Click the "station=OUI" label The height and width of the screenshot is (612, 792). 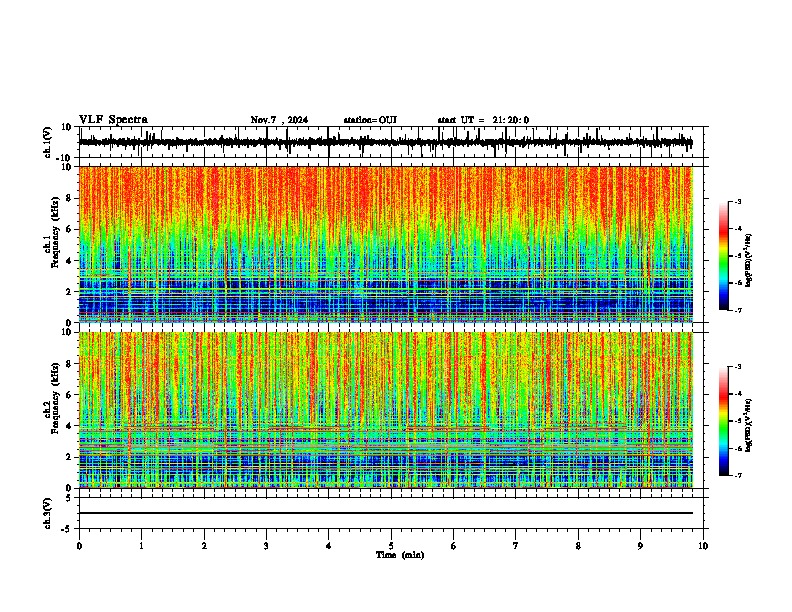[370, 120]
